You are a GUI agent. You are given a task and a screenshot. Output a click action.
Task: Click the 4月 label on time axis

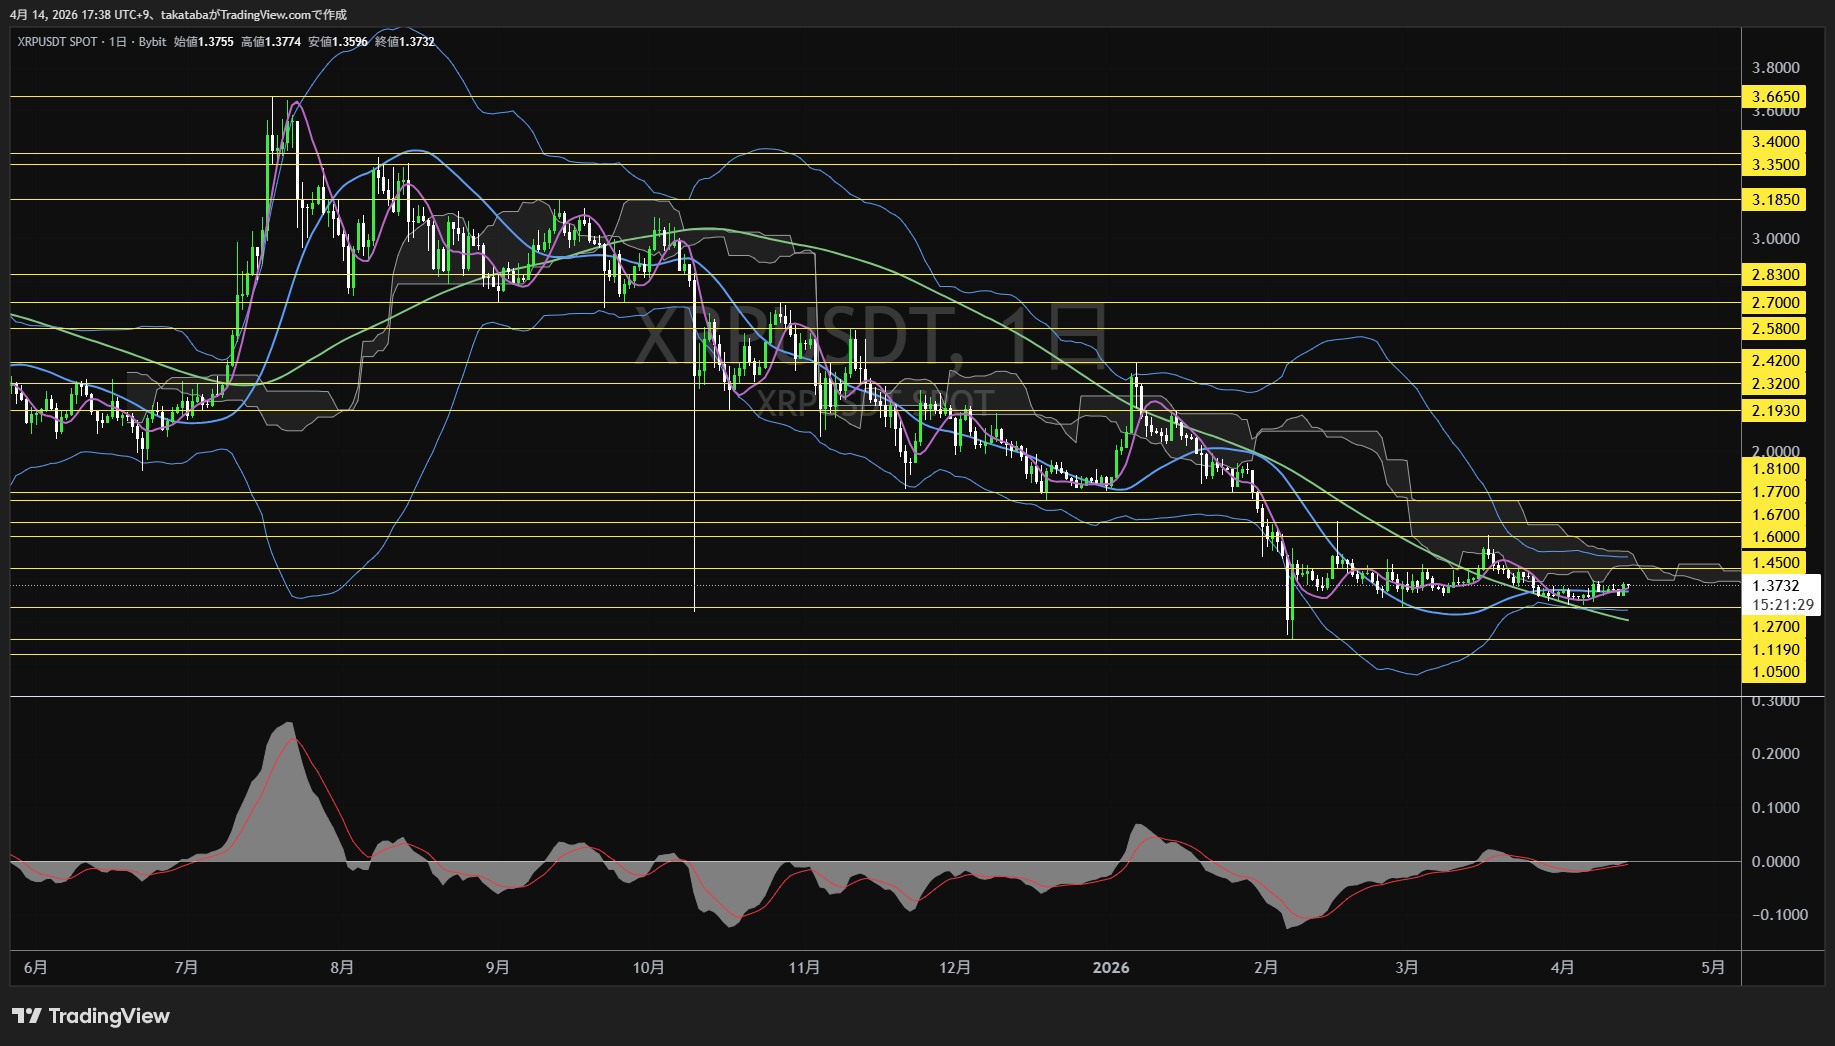[1562, 967]
